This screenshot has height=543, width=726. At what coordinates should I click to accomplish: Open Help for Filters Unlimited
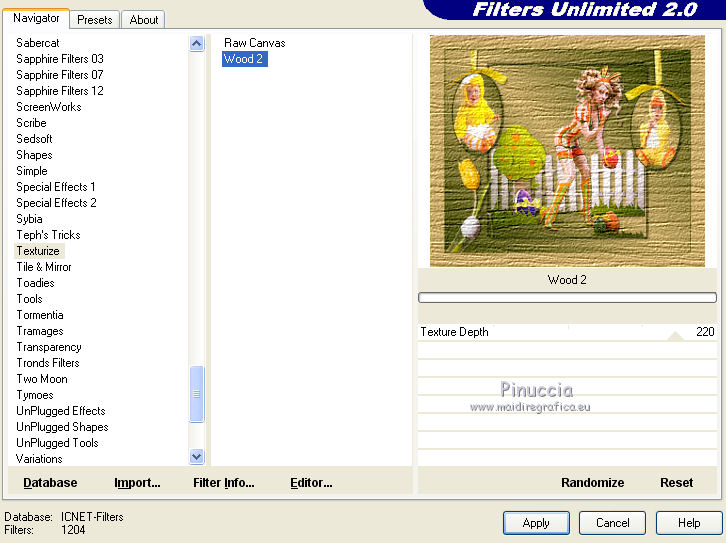click(x=689, y=523)
